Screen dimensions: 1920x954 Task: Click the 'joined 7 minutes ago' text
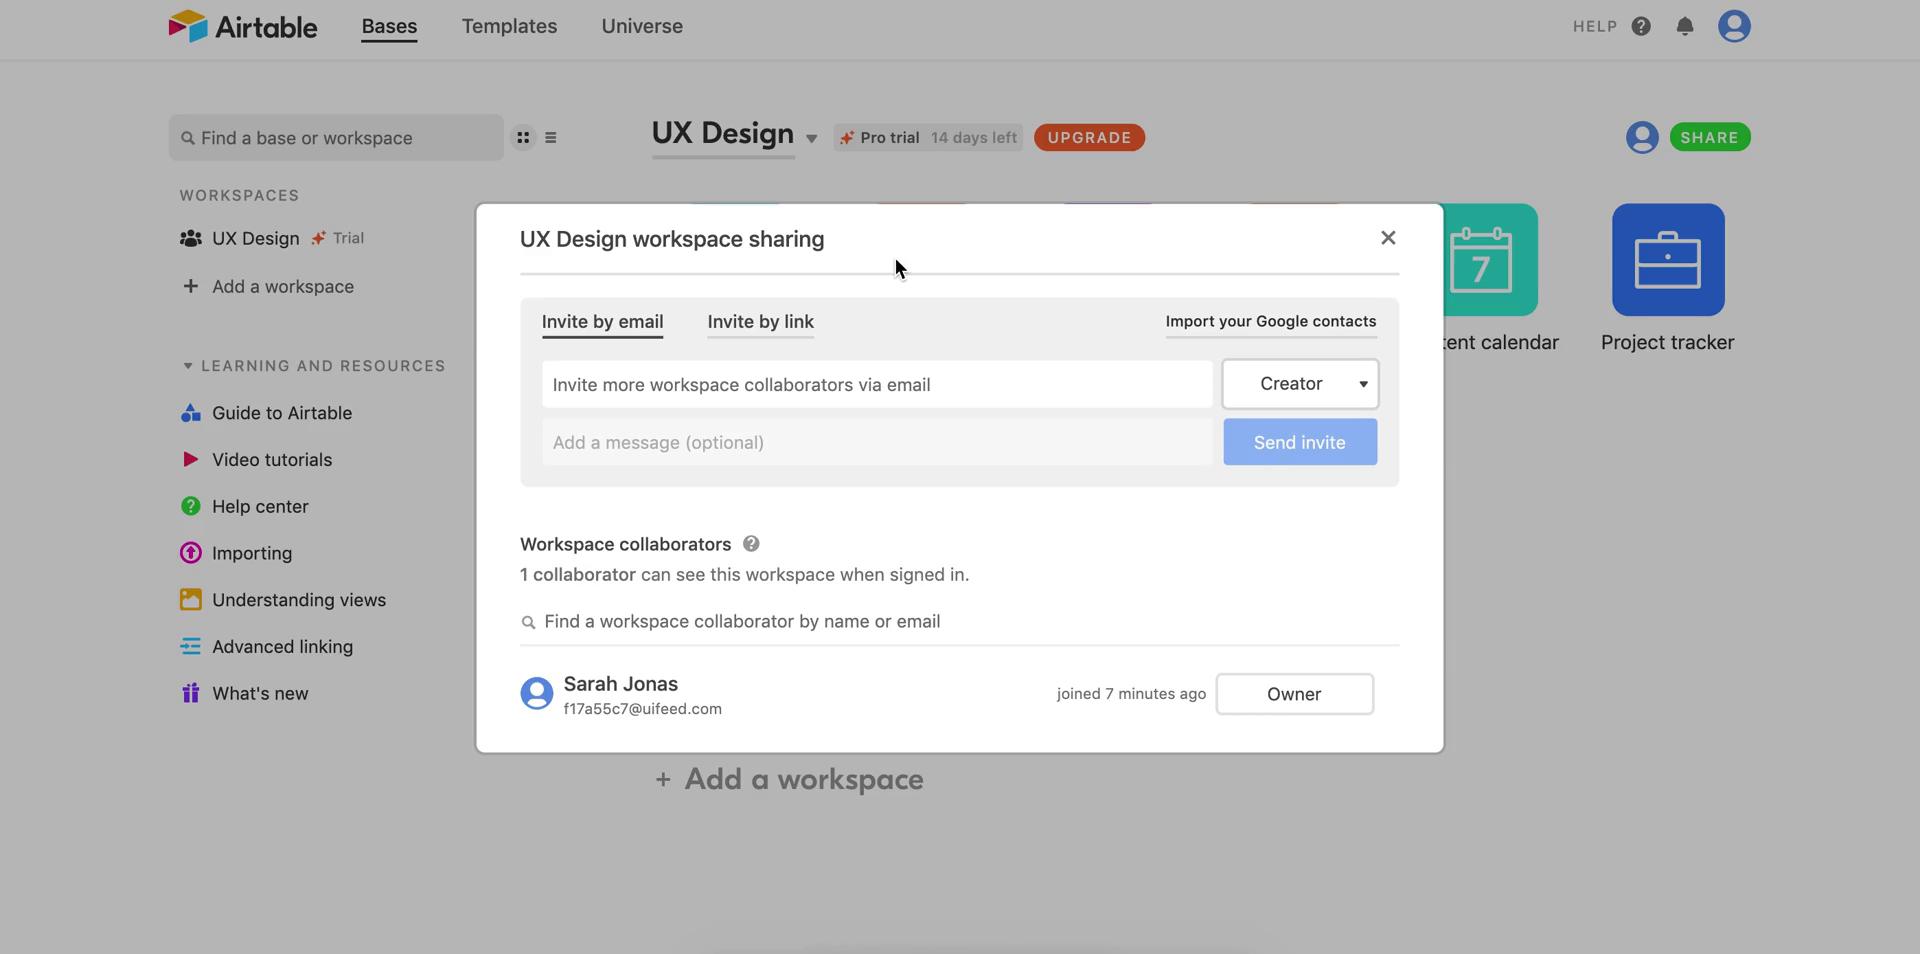1131,694
